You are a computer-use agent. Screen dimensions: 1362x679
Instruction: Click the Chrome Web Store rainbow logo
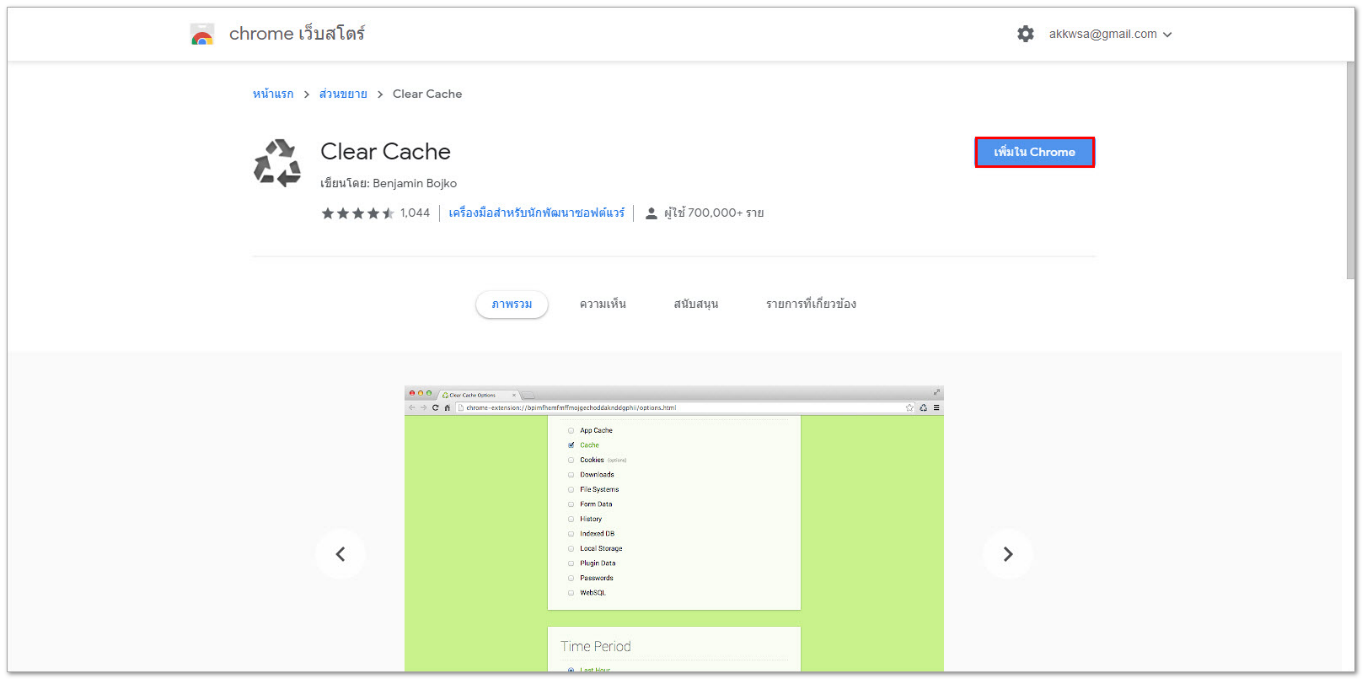click(202, 35)
